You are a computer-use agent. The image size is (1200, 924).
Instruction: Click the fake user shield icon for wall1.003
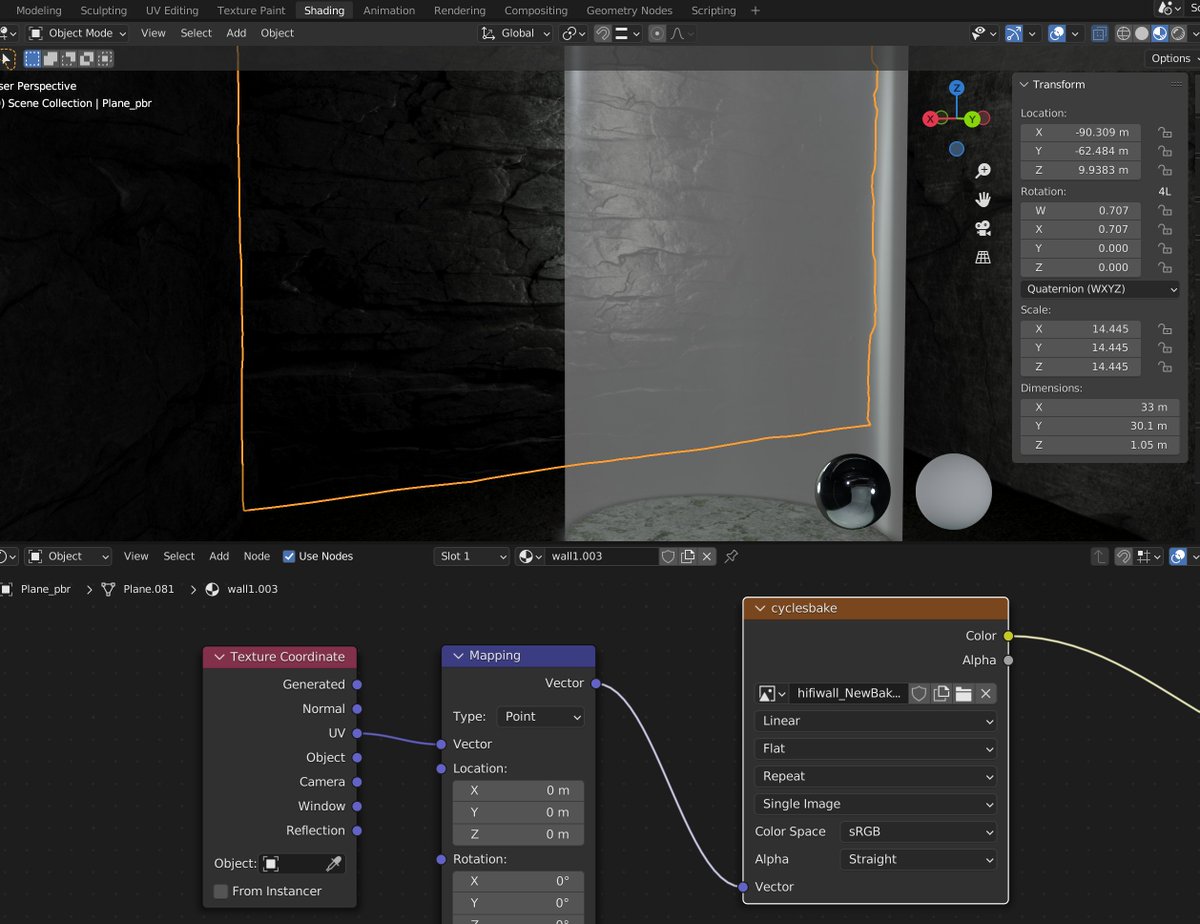668,556
